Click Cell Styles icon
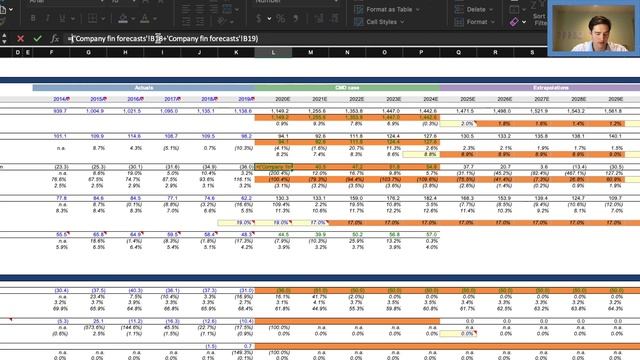 [x=358, y=22]
